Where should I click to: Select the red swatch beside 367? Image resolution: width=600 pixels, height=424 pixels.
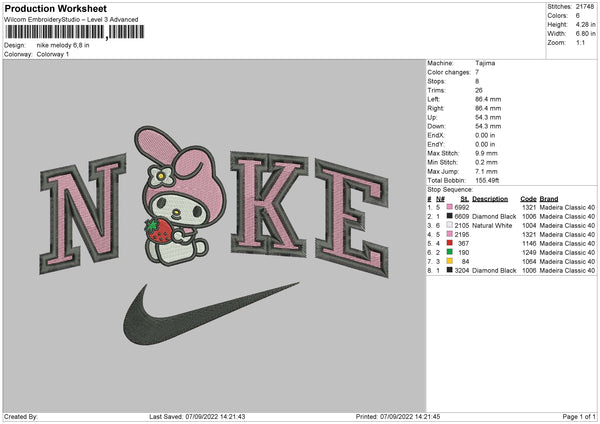point(450,243)
